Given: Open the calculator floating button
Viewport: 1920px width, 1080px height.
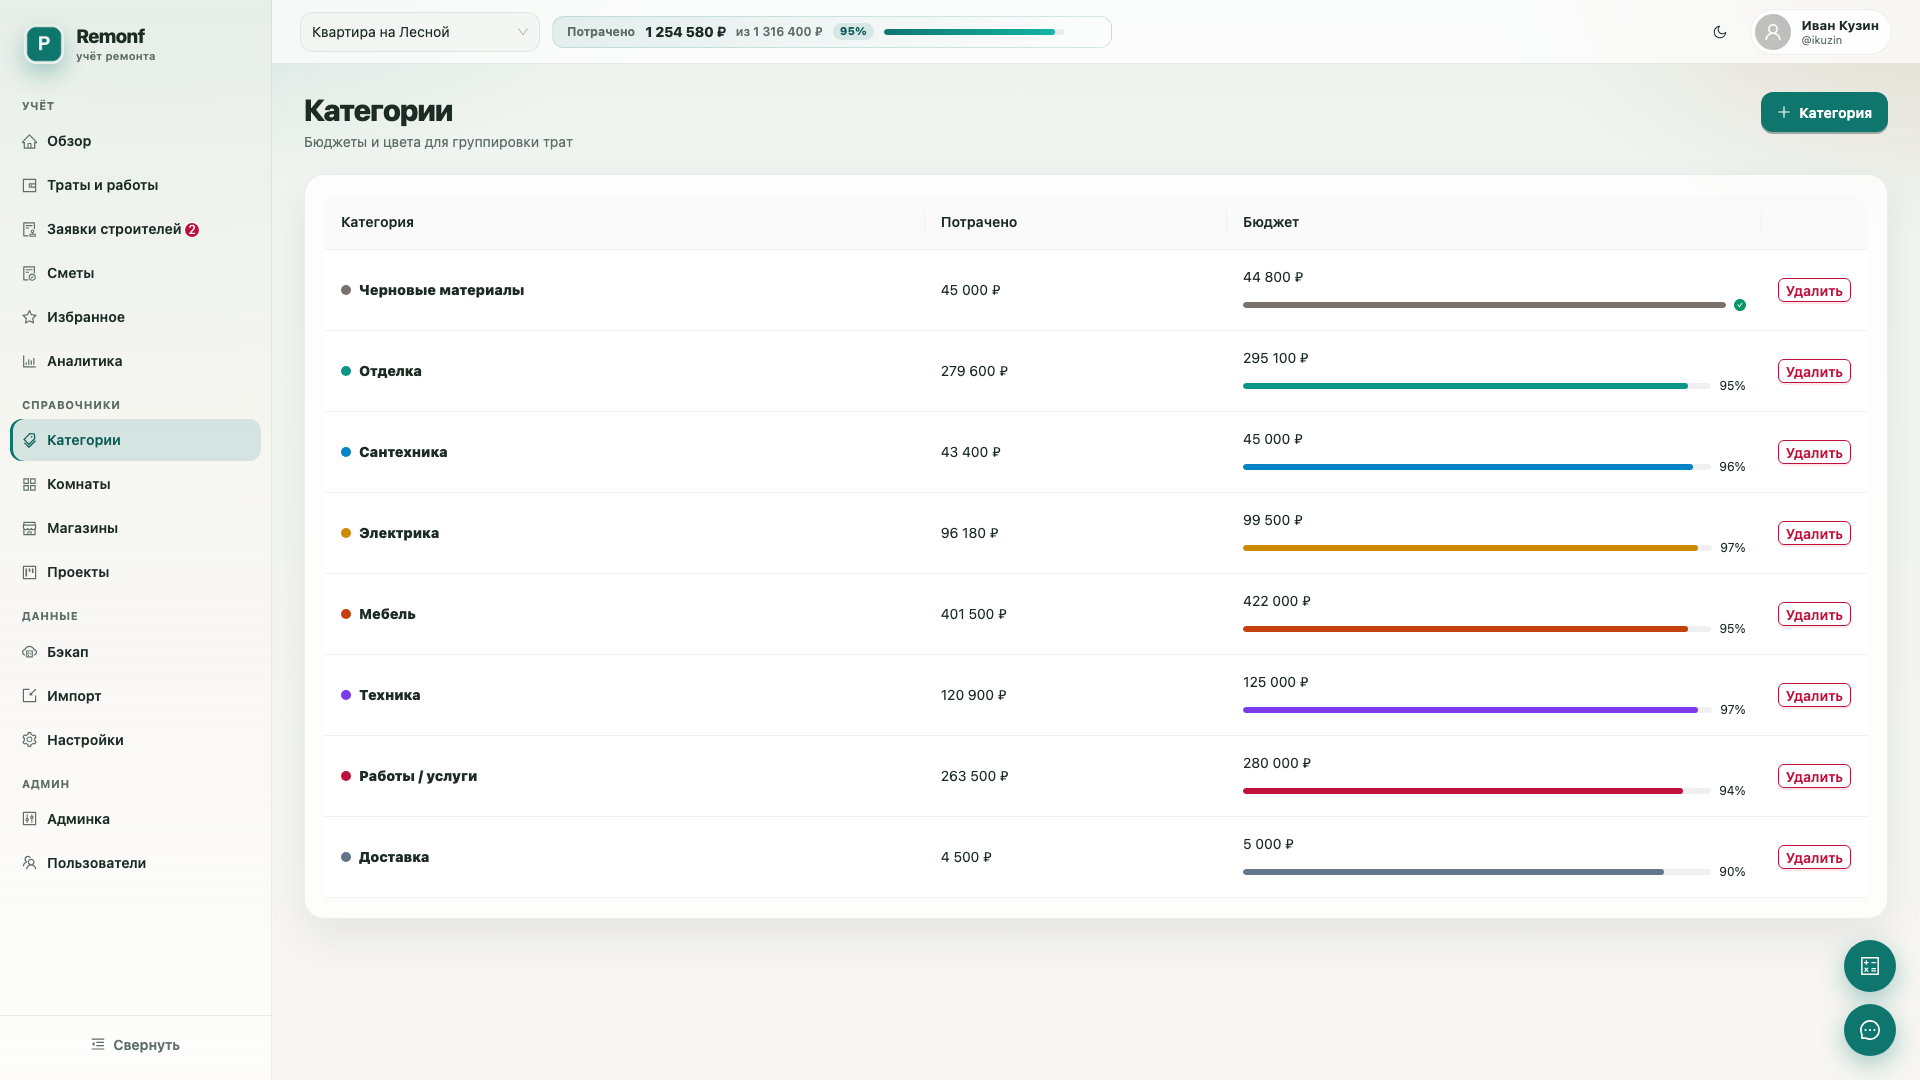Looking at the screenshot, I should [x=1870, y=966].
